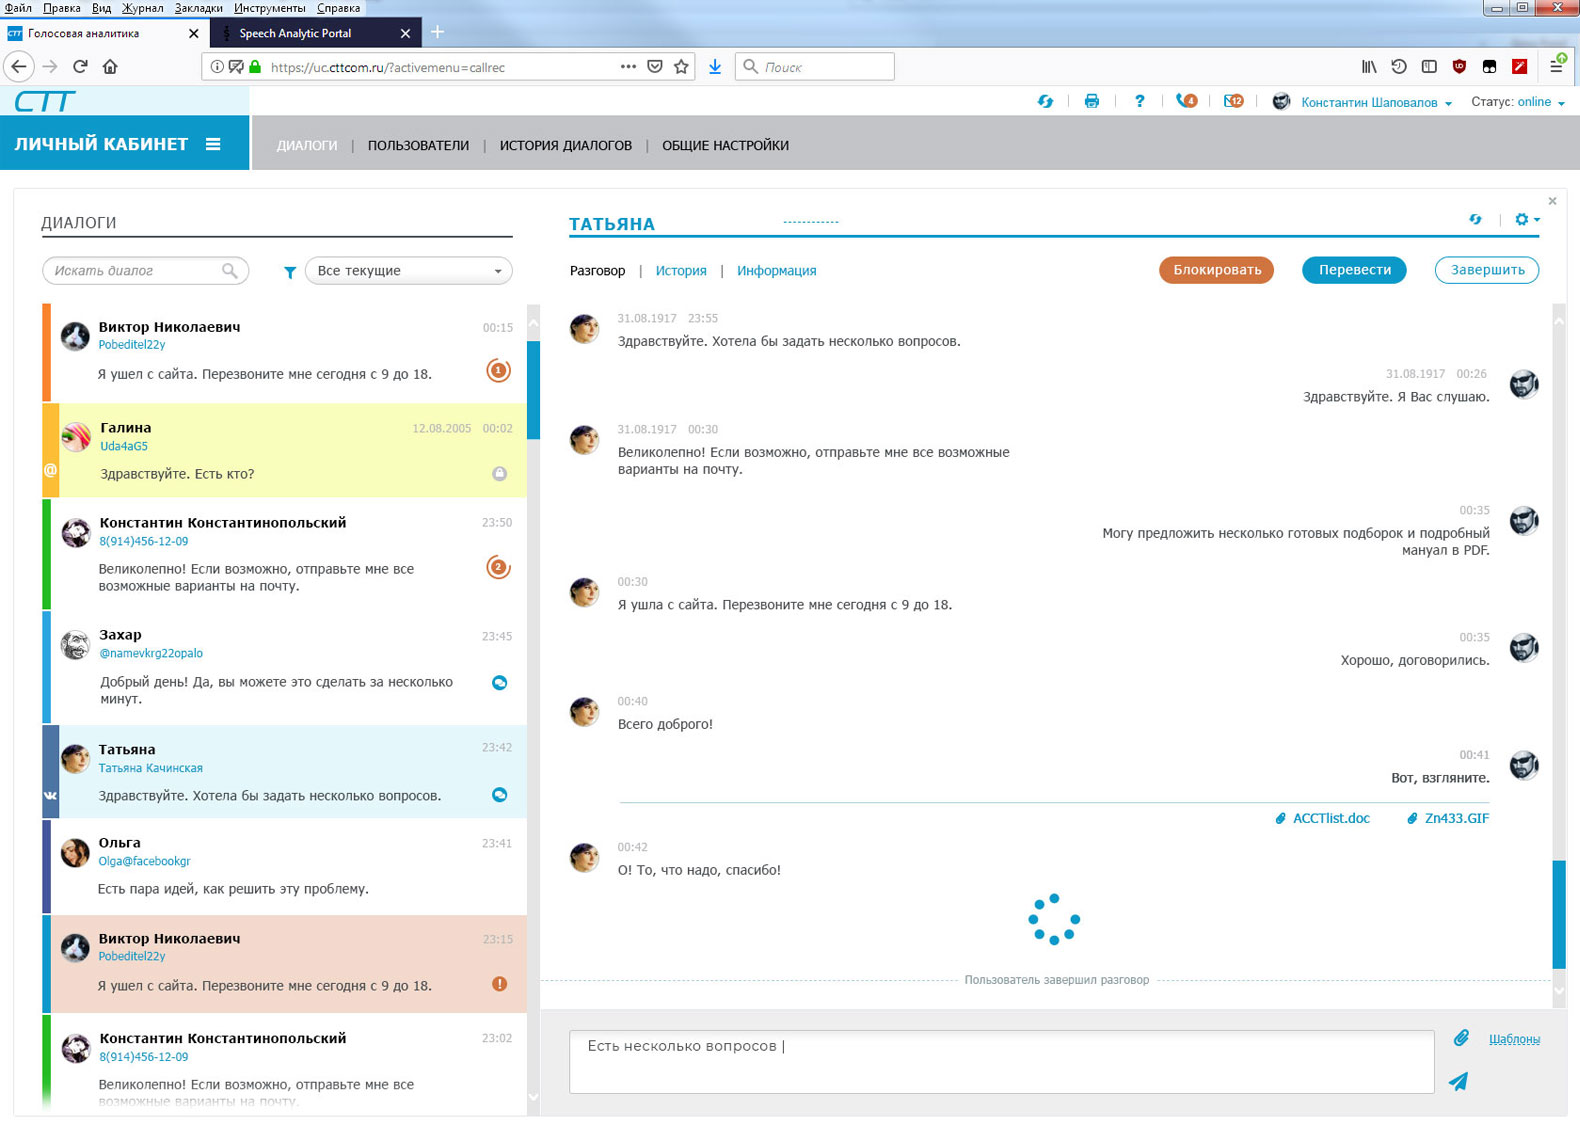The width and height of the screenshot is (1580, 1141).
Task: Click browser home button
Action: point(110,67)
